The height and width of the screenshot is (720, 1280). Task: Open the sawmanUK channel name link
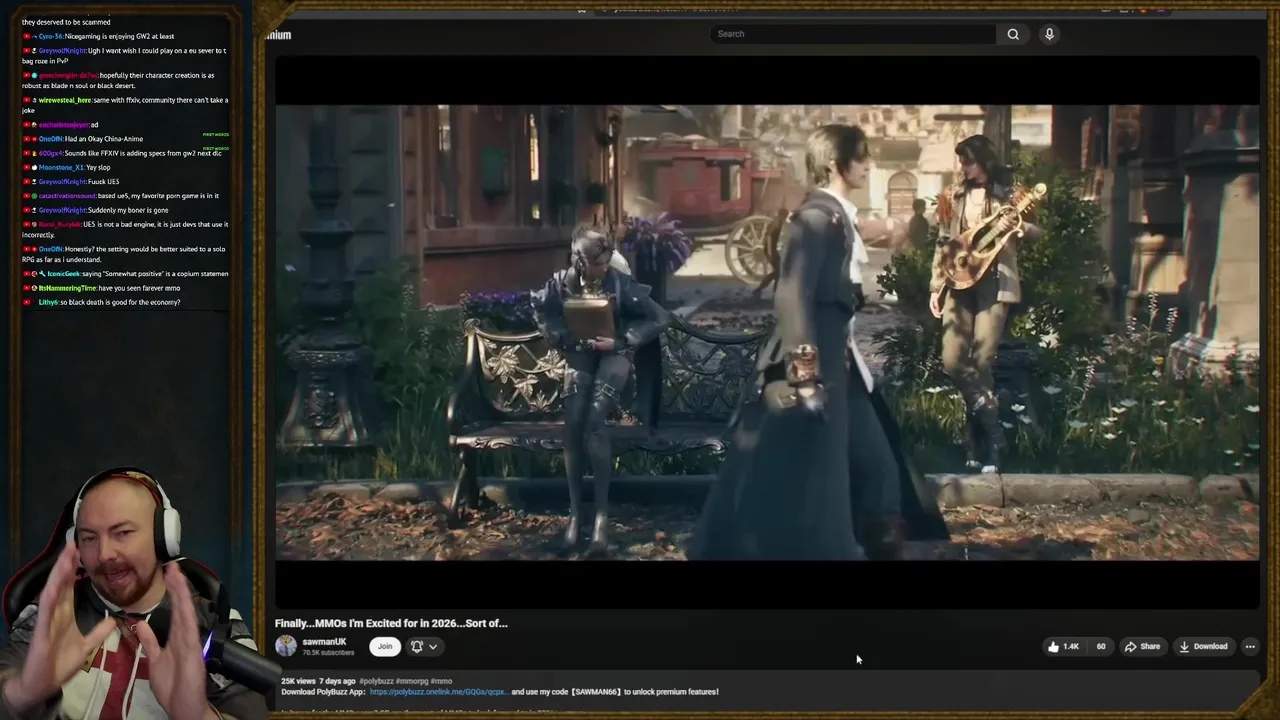pyautogui.click(x=324, y=642)
